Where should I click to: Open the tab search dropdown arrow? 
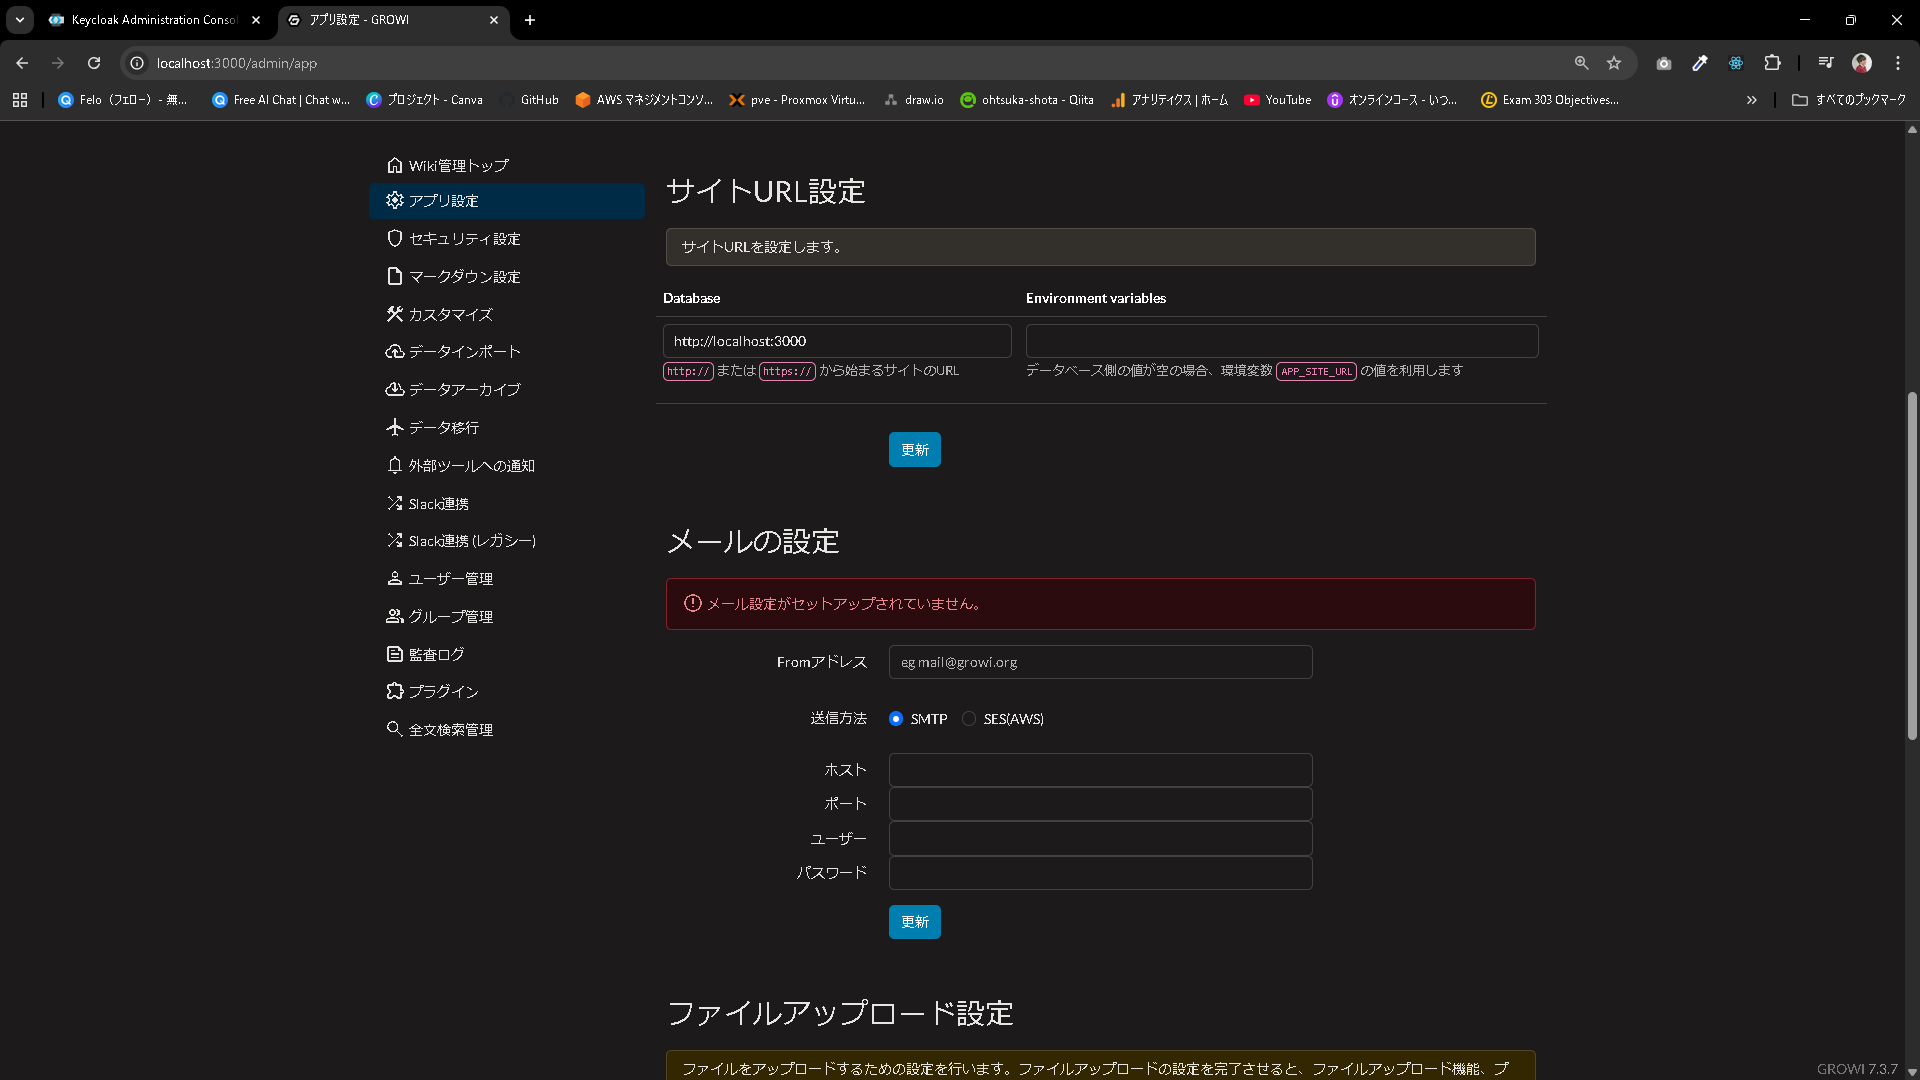[x=20, y=20]
